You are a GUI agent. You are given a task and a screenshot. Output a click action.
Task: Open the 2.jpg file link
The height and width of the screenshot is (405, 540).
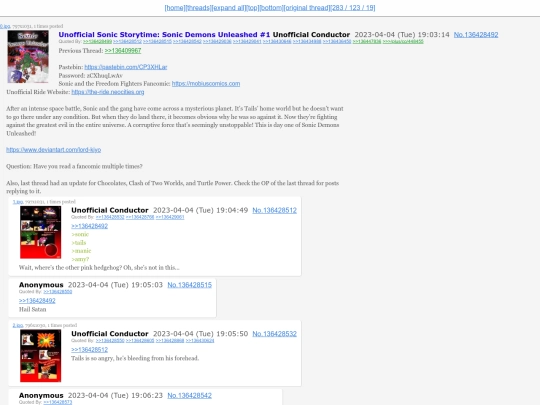click(x=18, y=325)
